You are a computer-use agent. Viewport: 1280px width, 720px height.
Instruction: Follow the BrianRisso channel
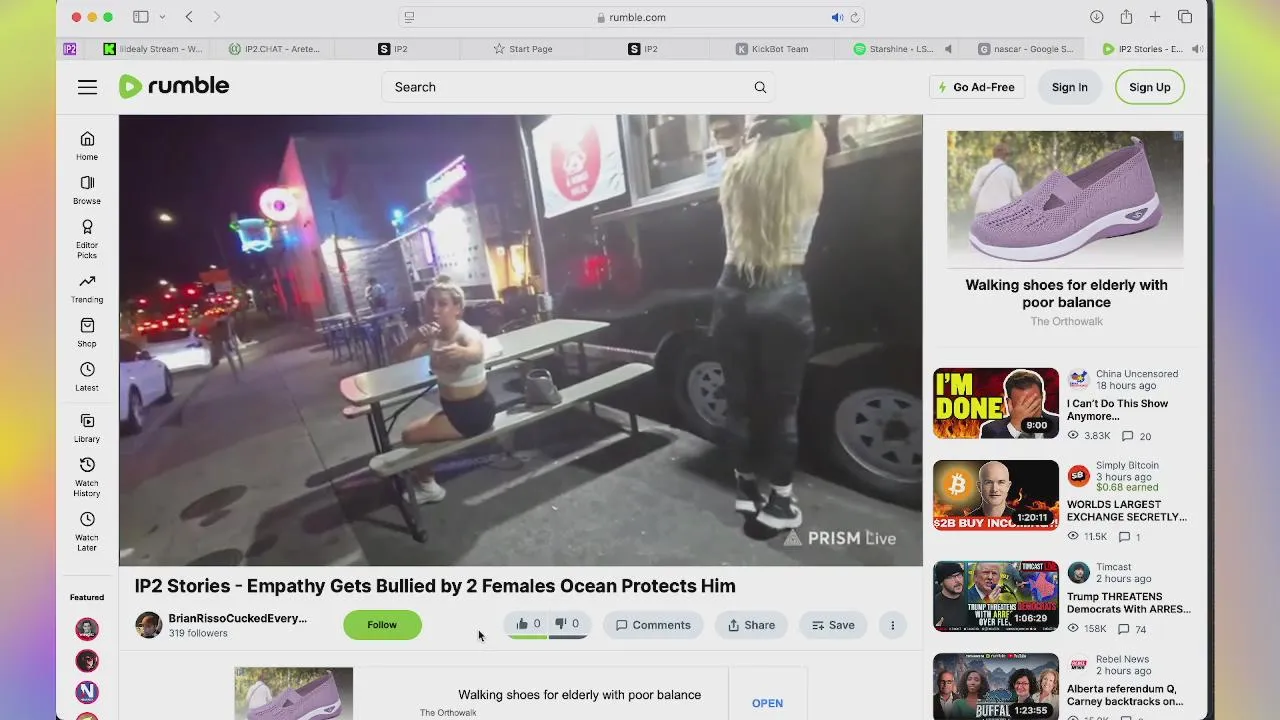pos(382,625)
